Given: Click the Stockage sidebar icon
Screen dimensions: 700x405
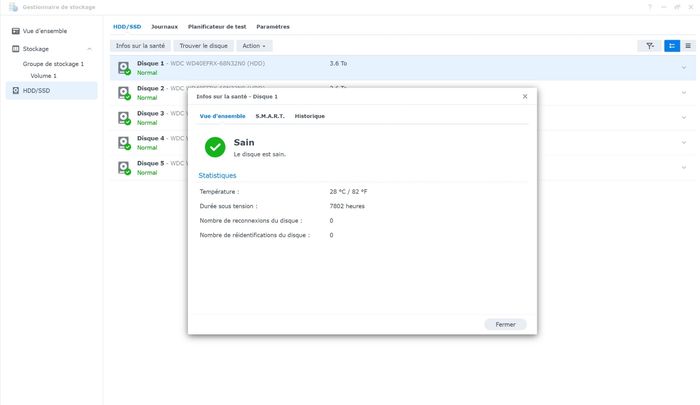Looking at the screenshot, I should click(16, 49).
